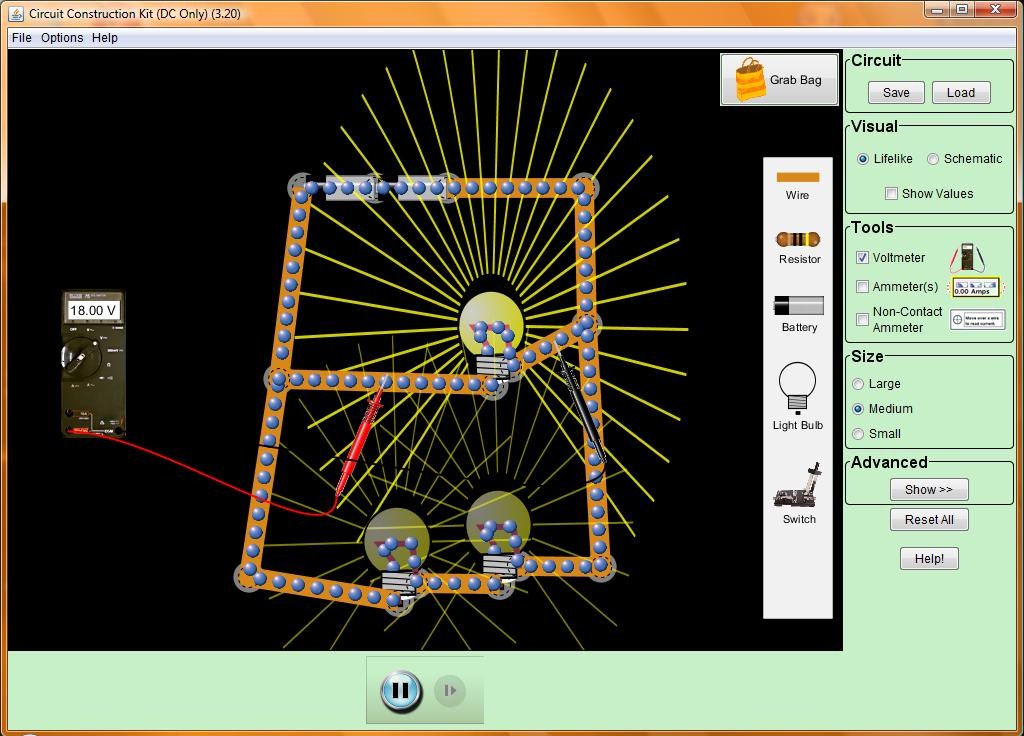
Task: Click the non-contact ammeter icon in Tools
Action: (977, 319)
